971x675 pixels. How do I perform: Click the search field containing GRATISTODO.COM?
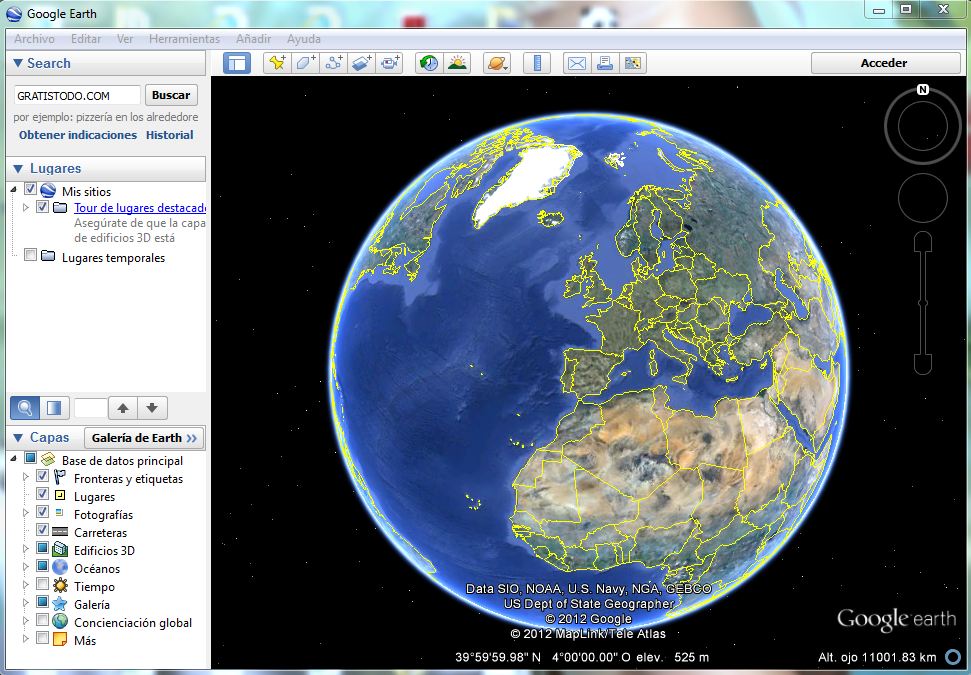pos(77,95)
